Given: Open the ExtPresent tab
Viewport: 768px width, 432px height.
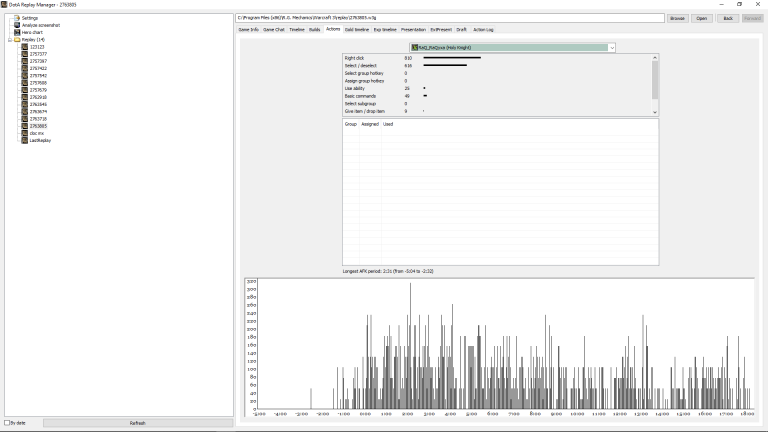Looking at the screenshot, I should click(x=441, y=30).
